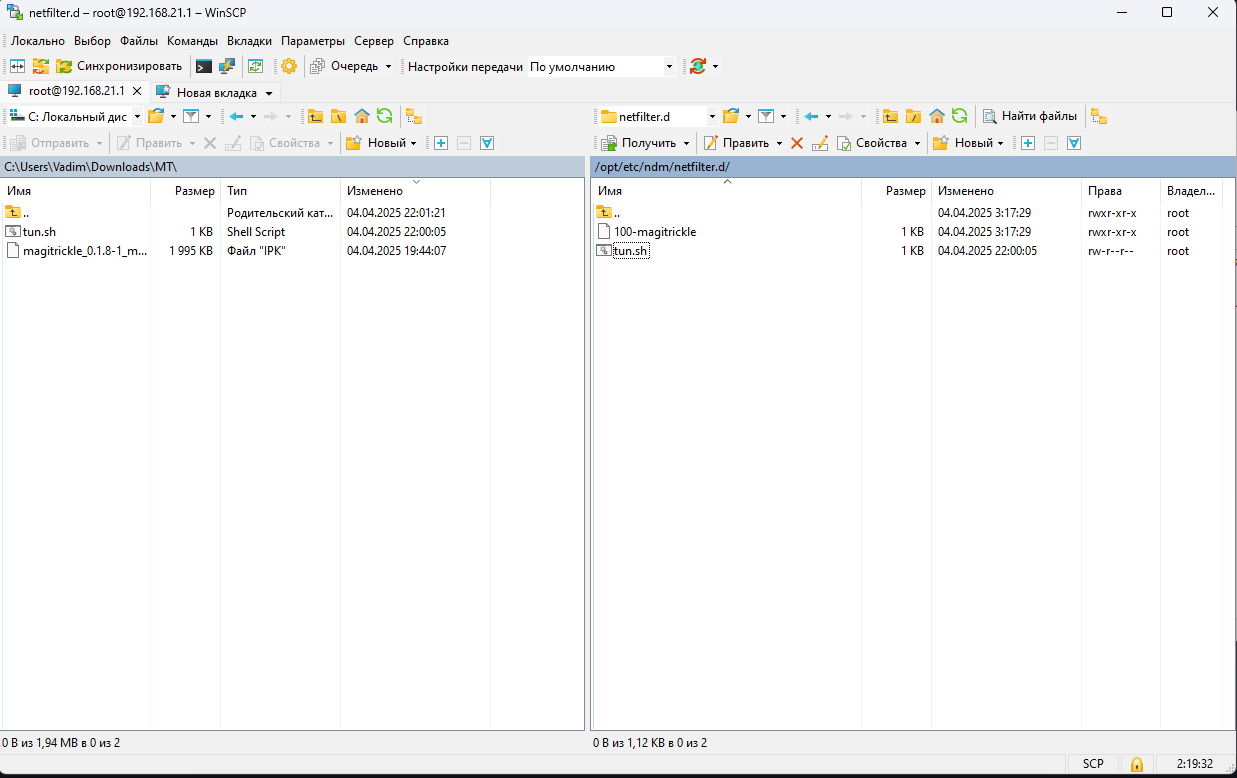Expand the local Новый dropdown arrow

pyautogui.click(x=413, y=143)
